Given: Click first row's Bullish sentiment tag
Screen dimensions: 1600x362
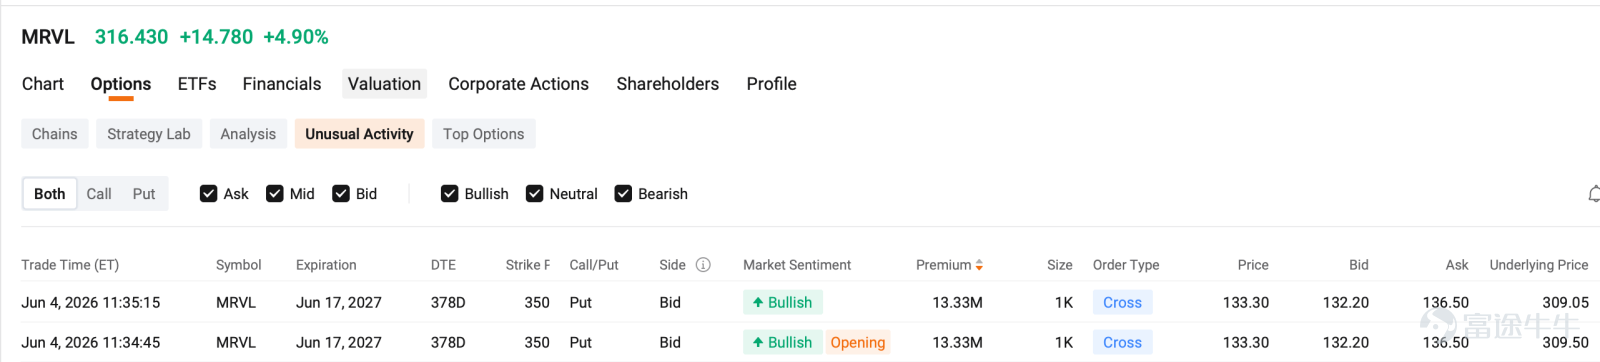Looking at the screenshot, I should 782,302.
